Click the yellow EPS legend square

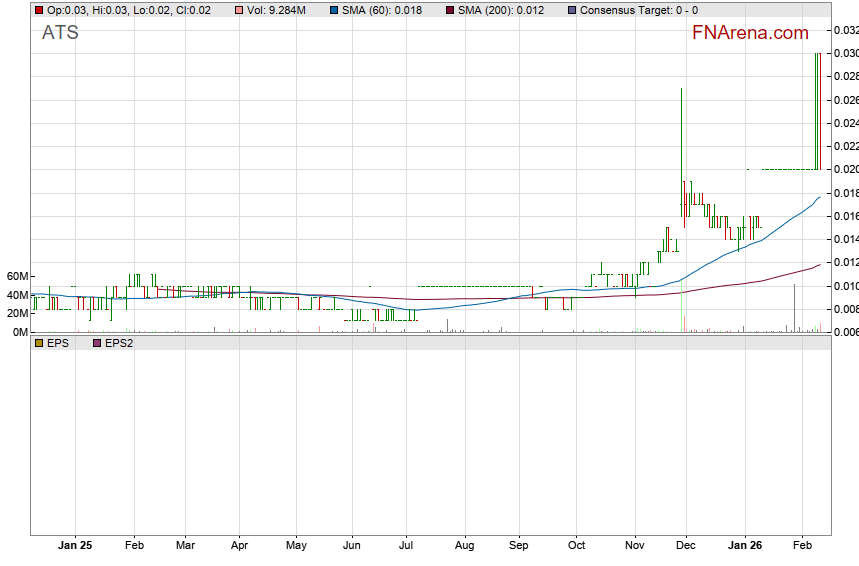pos(38,343)
